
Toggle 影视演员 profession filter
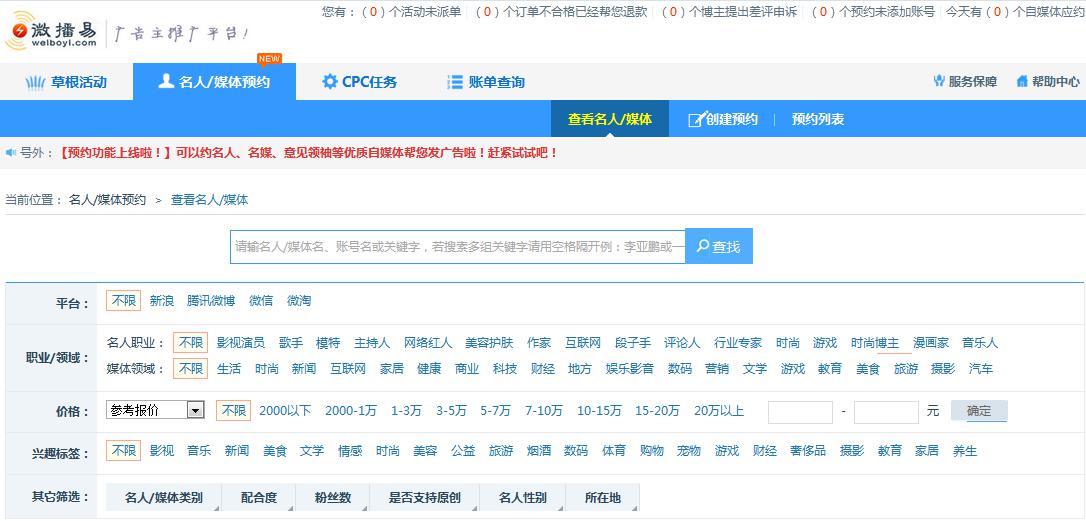(x=240, y=342)
